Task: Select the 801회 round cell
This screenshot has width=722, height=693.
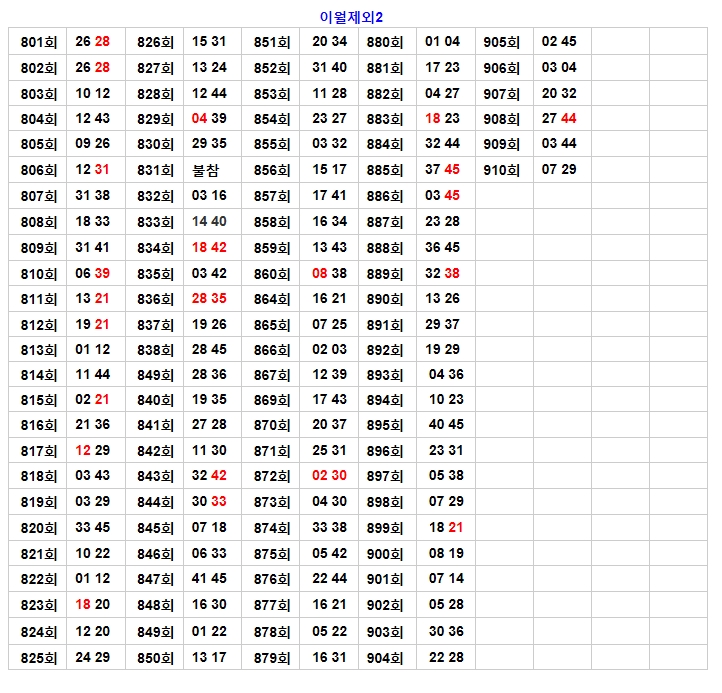Action: click(x=39, y=42)
